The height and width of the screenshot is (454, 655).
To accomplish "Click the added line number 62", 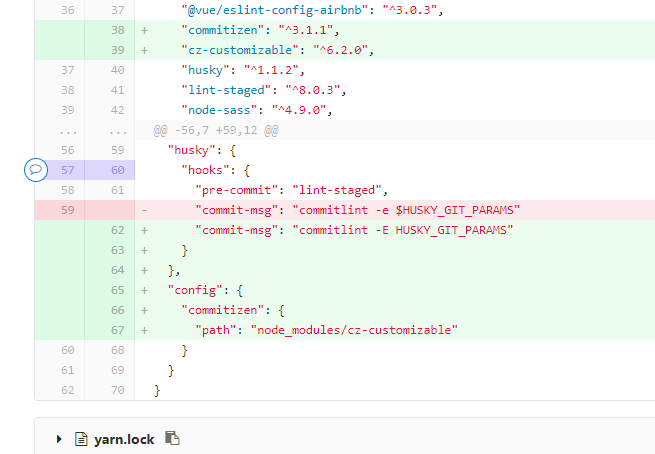I will (117, 230).
